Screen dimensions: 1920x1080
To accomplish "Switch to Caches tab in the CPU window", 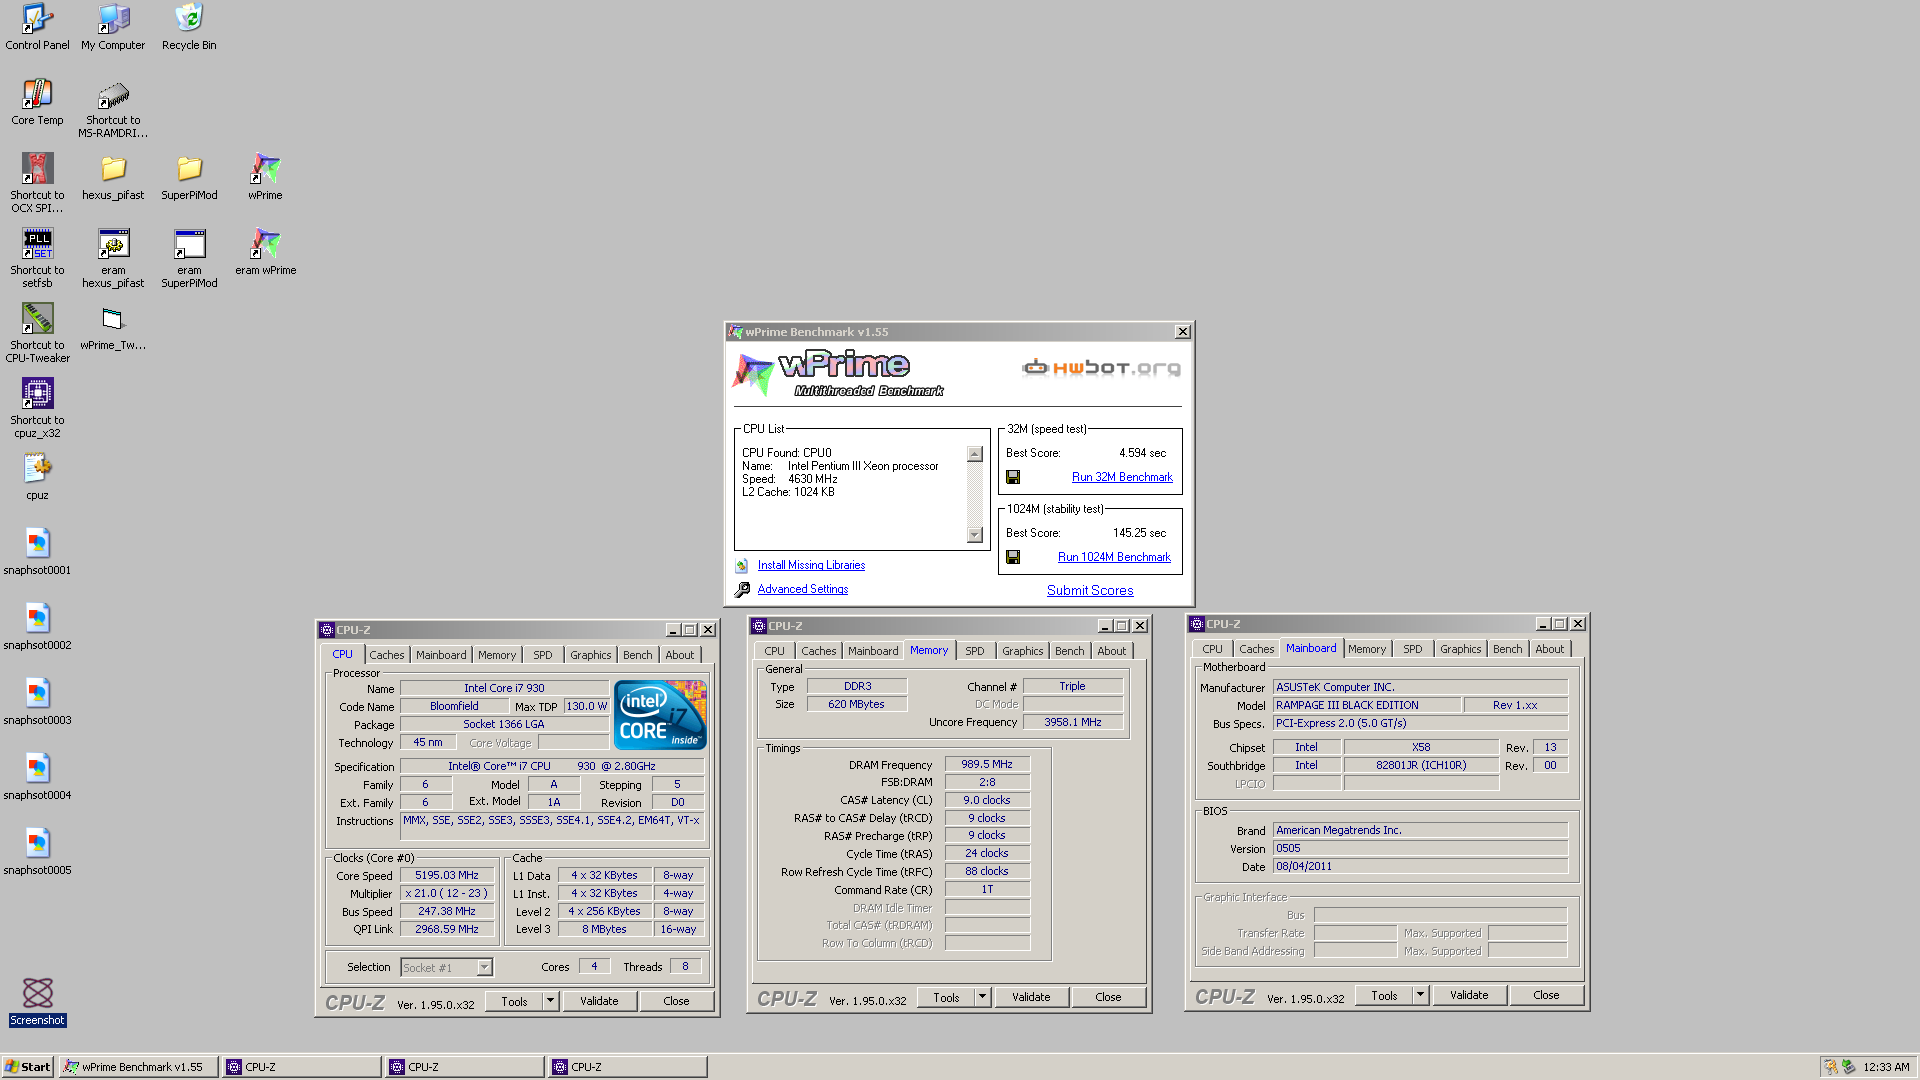I will point(387,655).
